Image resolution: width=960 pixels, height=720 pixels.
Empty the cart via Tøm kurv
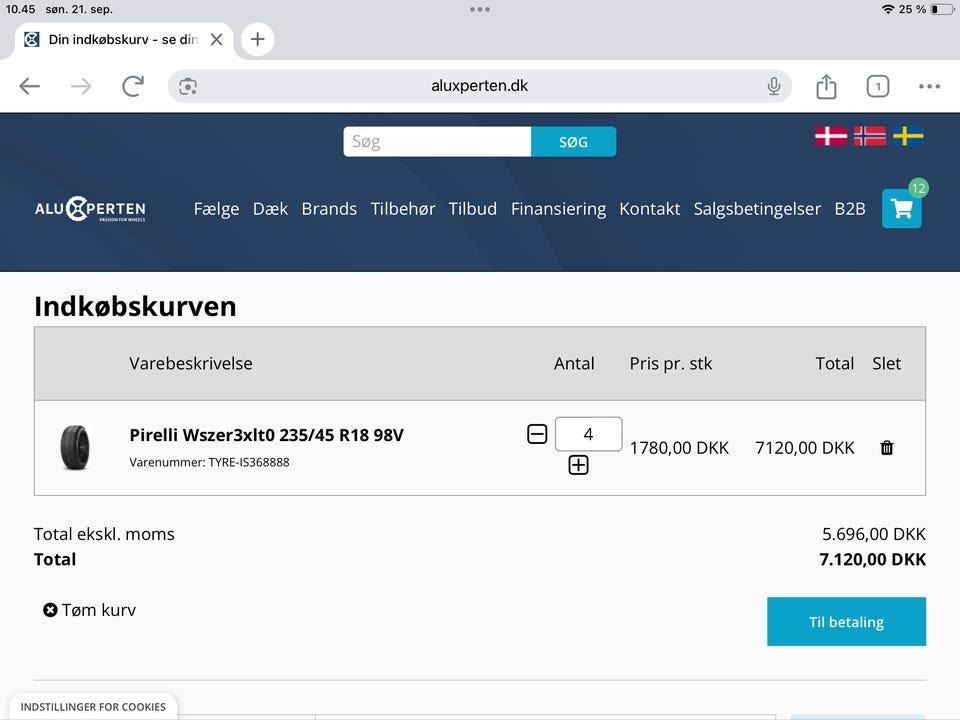click(89, 610)
